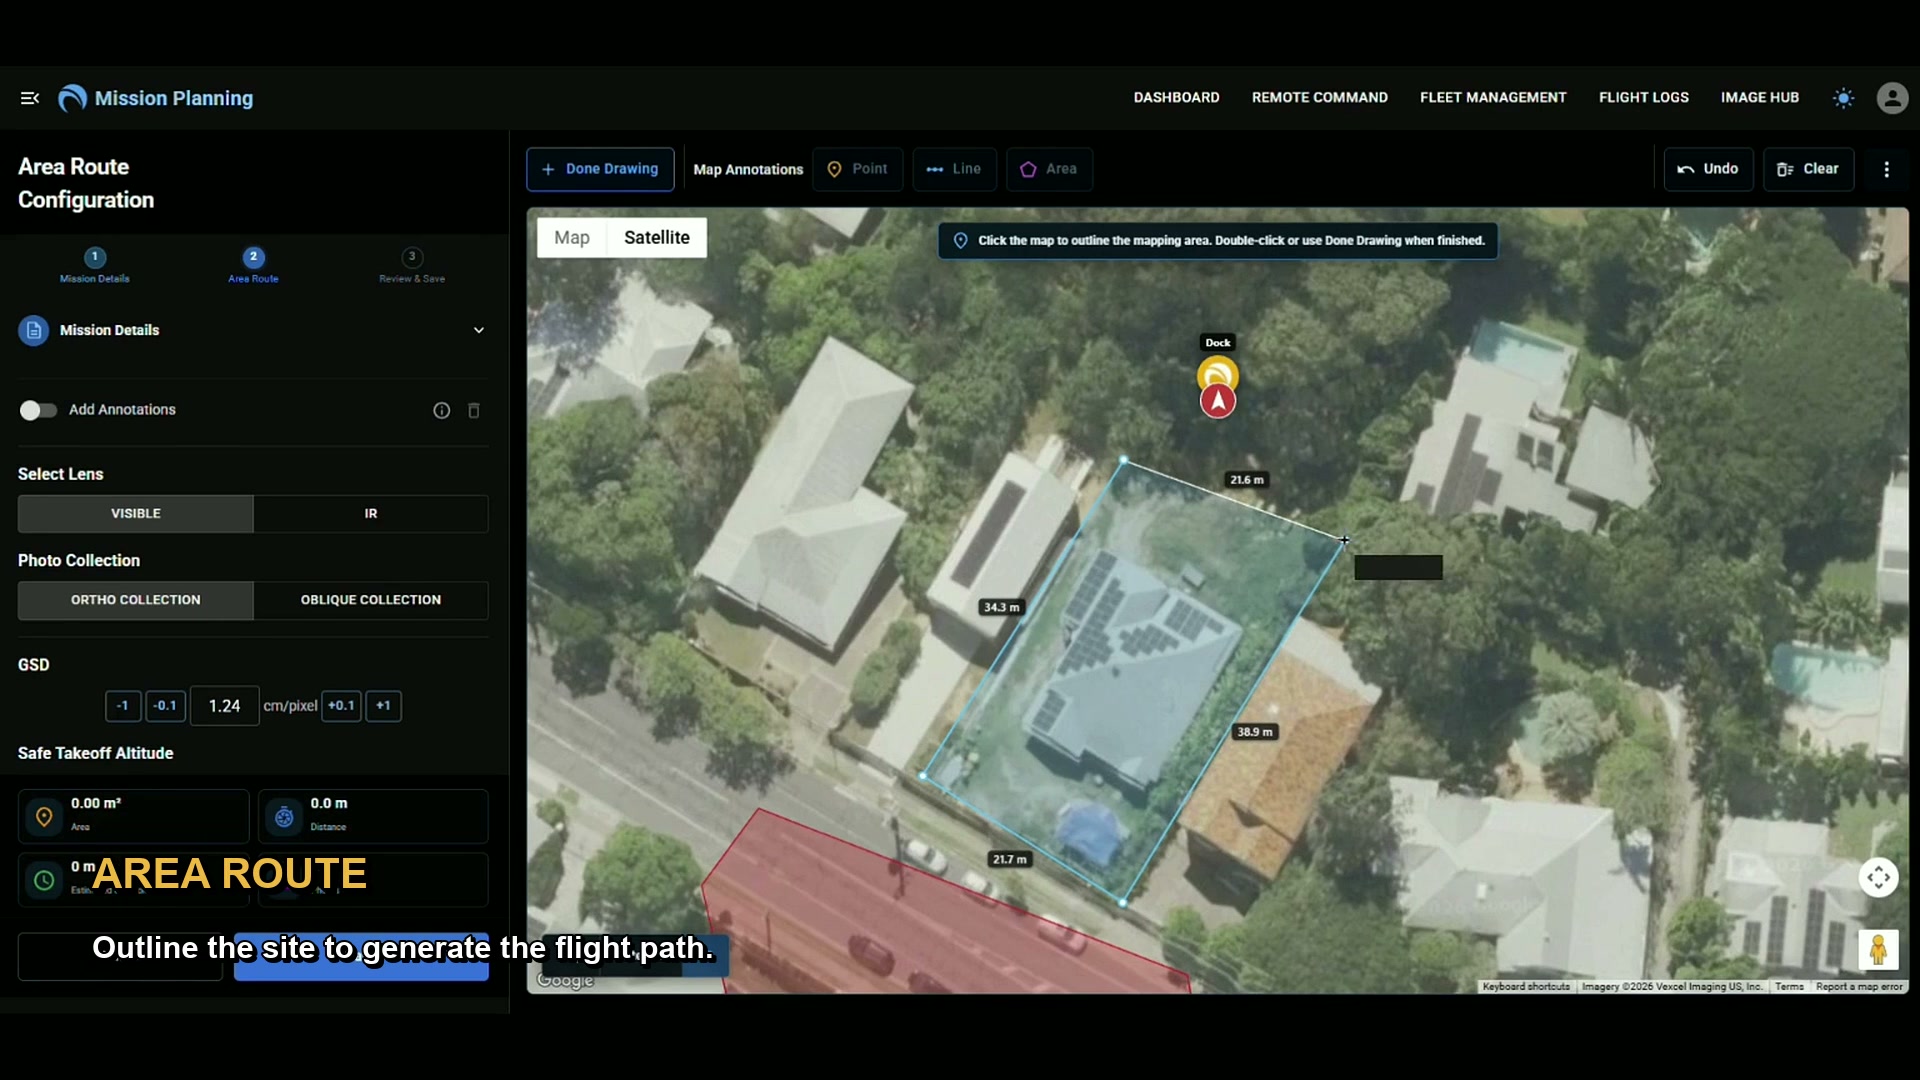The height and width of the screenshot is (1080, 1920).
Task: Click the map camera pan control
Action: 1878,878
